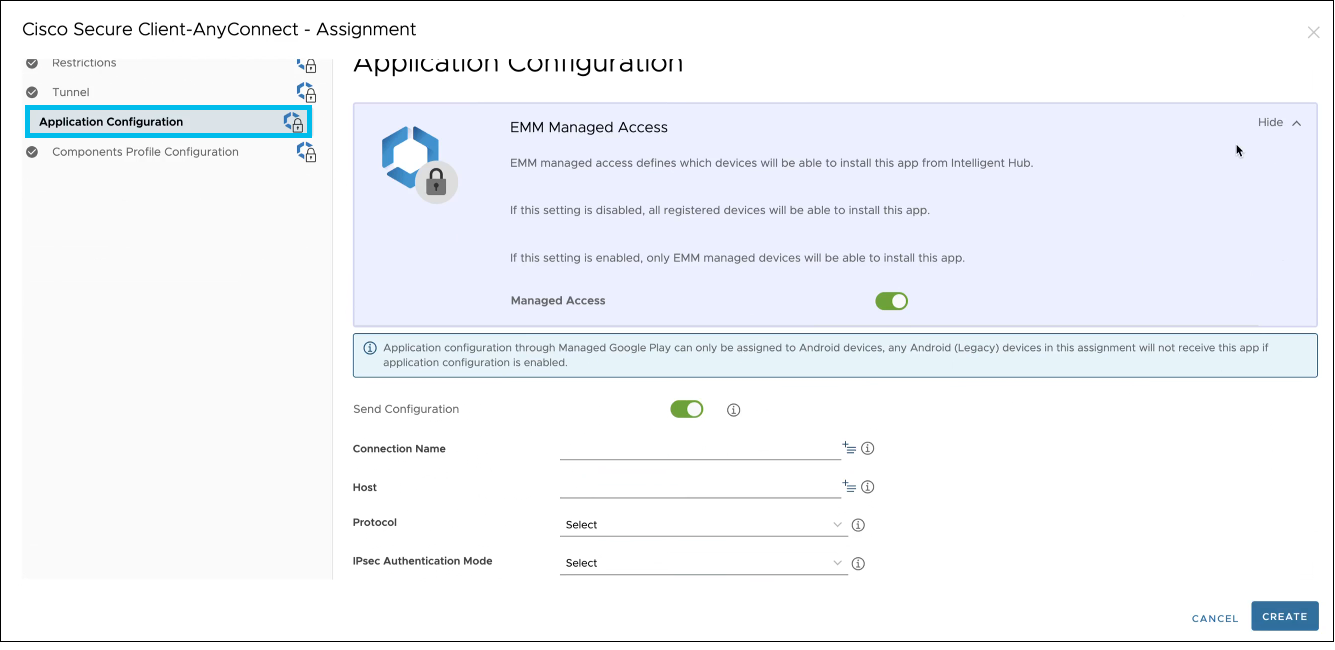Insert lookup value icon for Connection Name

click(849, 448)
